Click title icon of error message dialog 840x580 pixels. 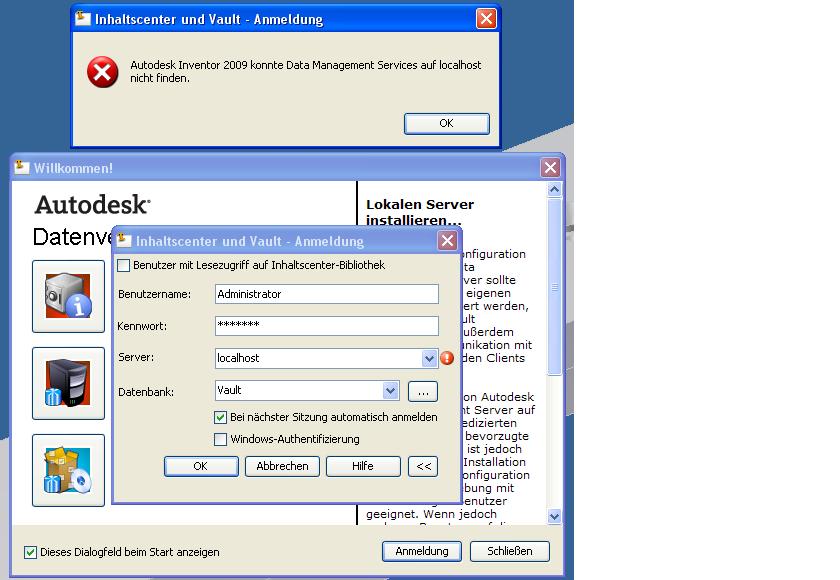click(x=83, y=19)
